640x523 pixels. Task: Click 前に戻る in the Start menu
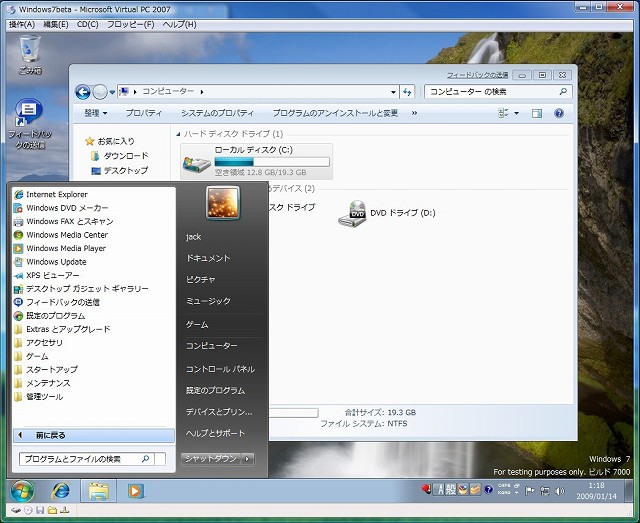pyautogui.click(x=94, y=435)
